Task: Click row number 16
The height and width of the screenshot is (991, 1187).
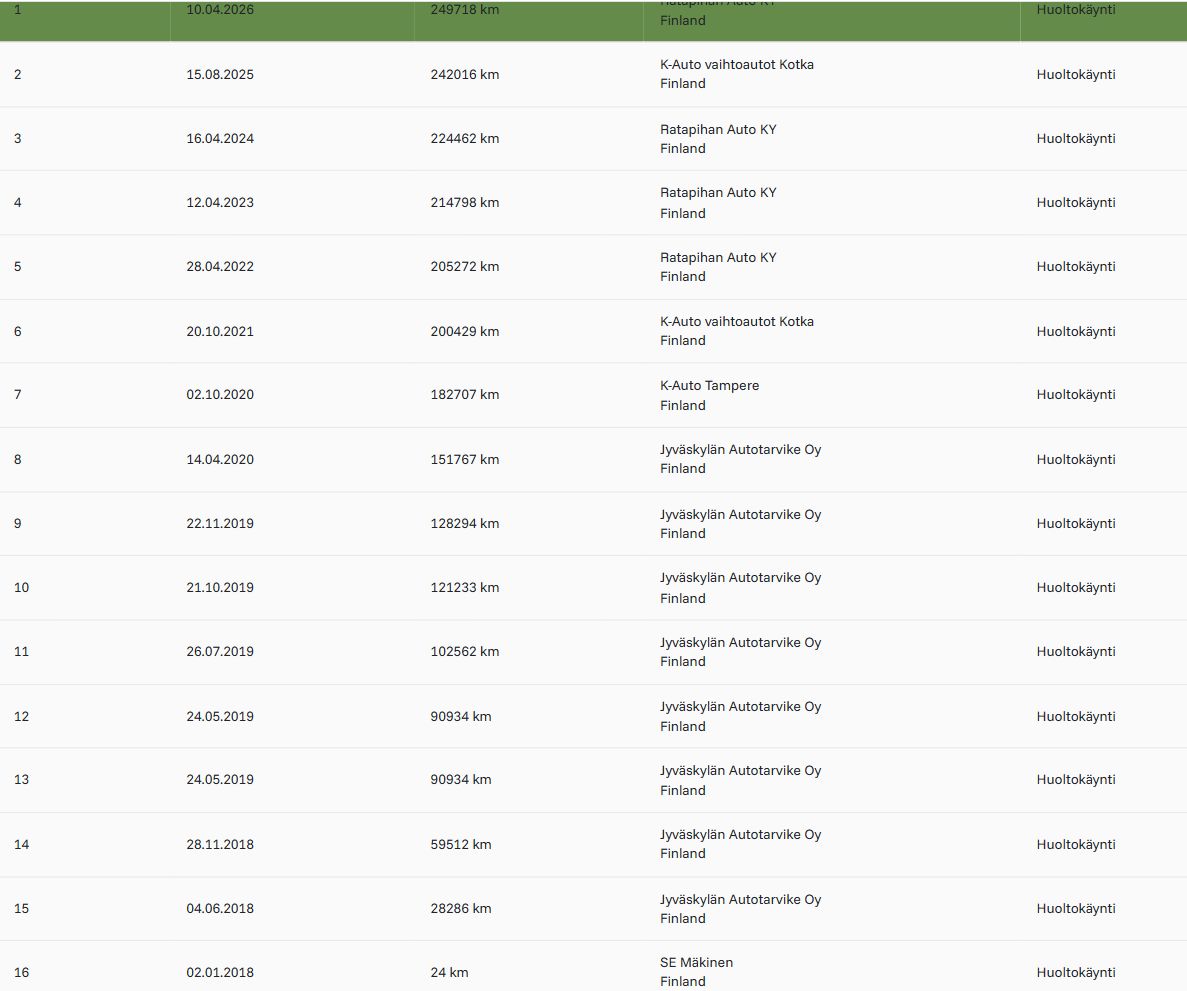Action: click(21, 972)
